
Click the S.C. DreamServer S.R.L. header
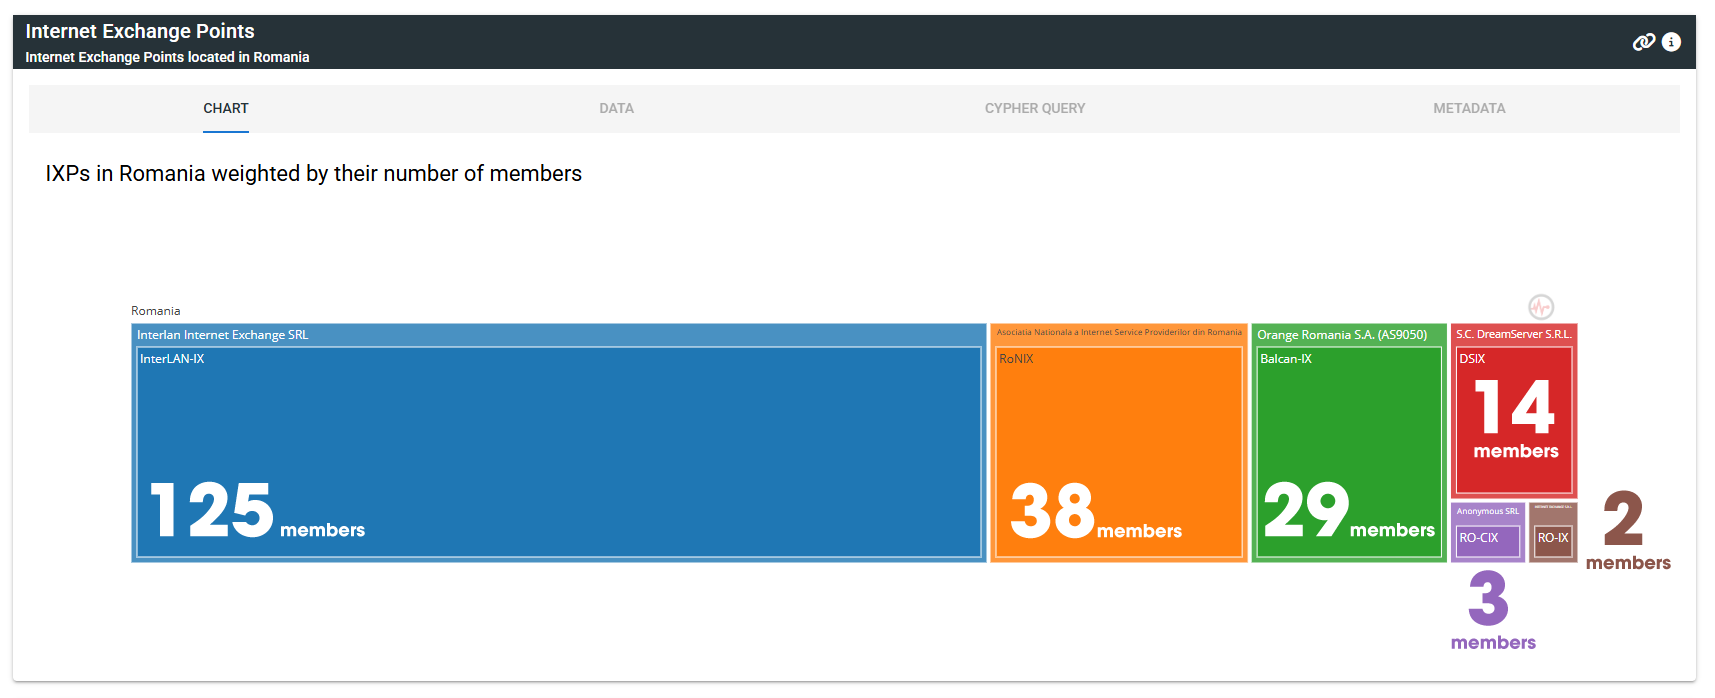click(1514, 334)
